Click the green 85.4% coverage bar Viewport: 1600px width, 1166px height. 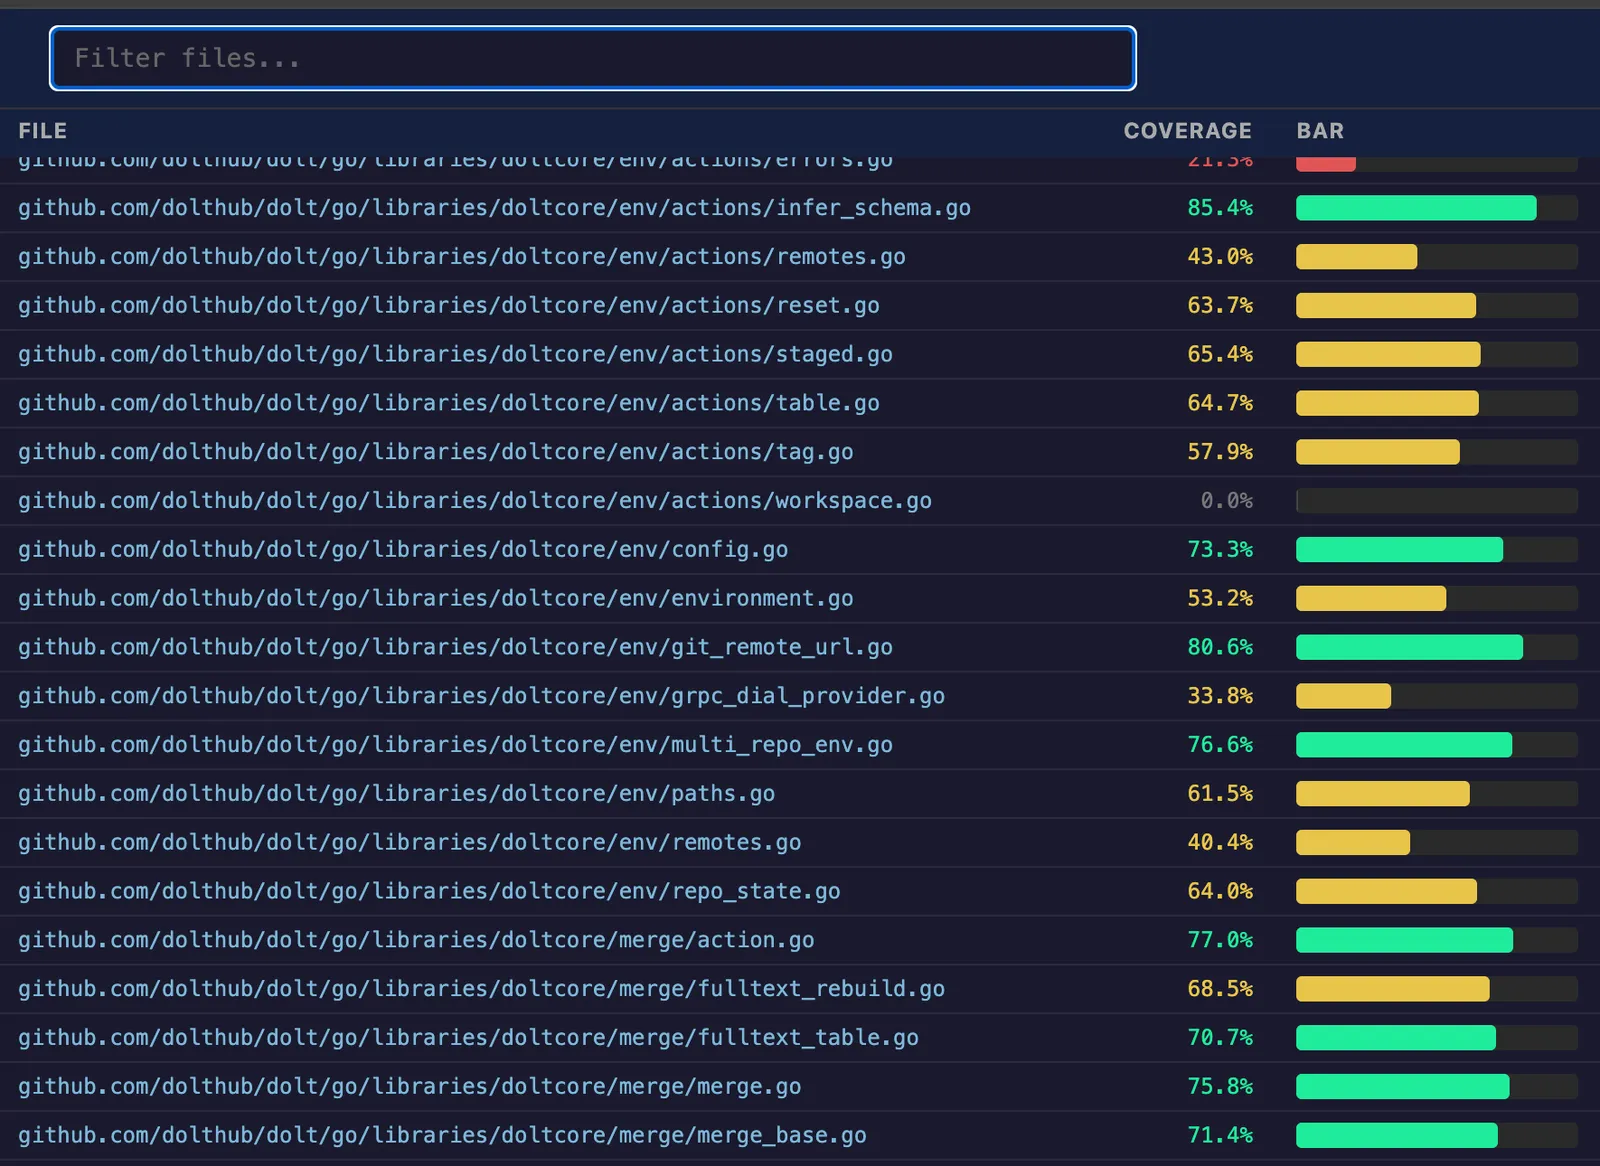tap(1415, 208)
